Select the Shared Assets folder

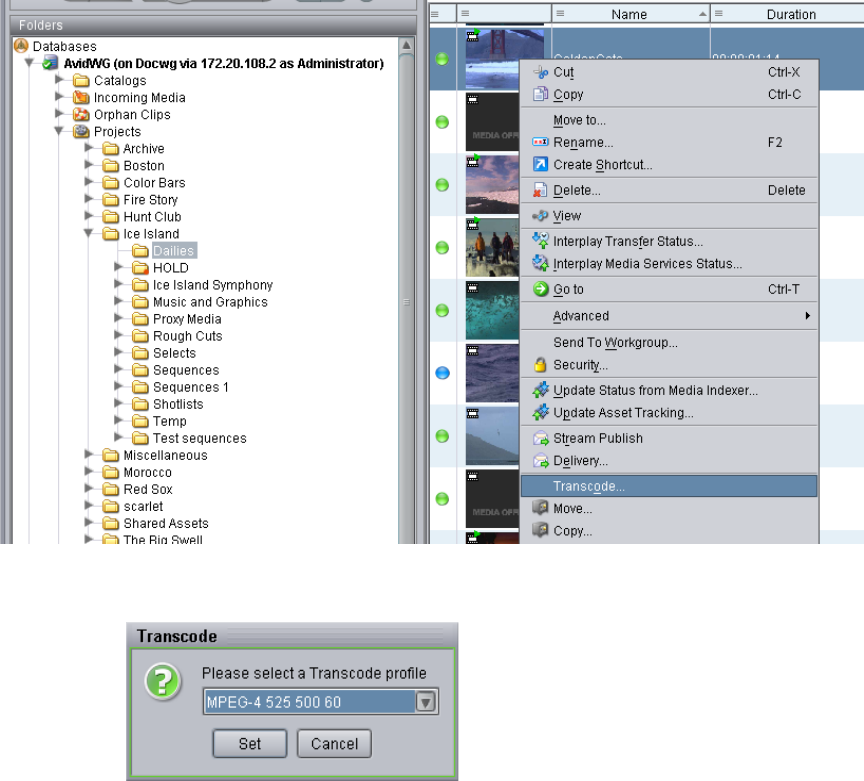[166, 523]
